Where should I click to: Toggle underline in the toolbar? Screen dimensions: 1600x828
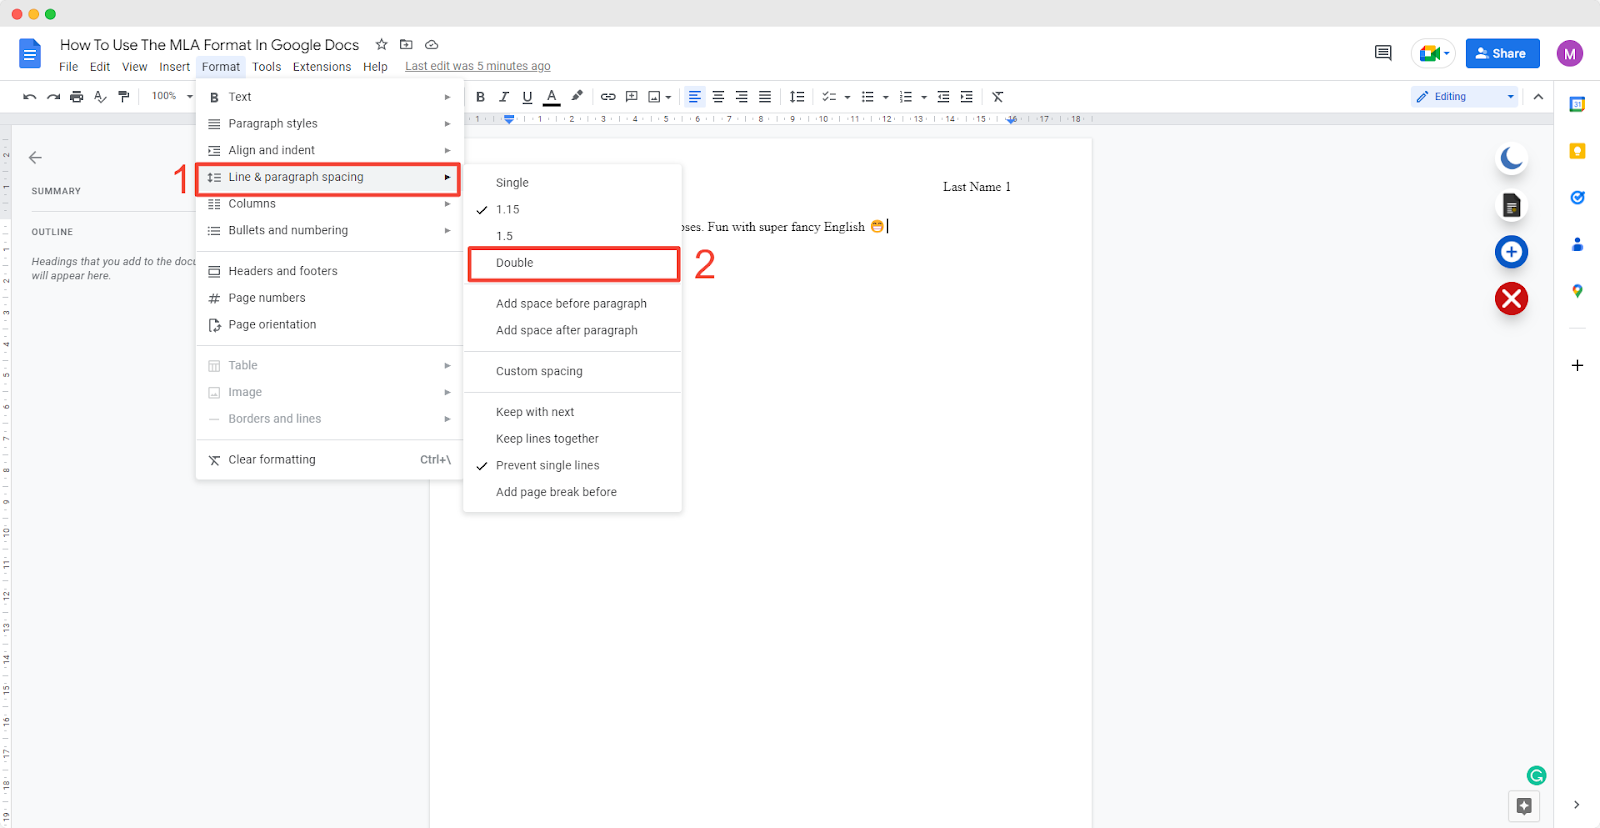tap(527, 97)
